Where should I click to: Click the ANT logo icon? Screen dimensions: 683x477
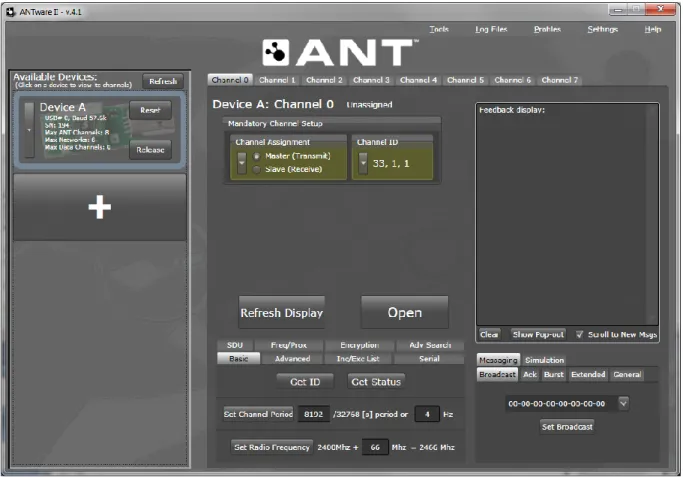pos(275,52)
